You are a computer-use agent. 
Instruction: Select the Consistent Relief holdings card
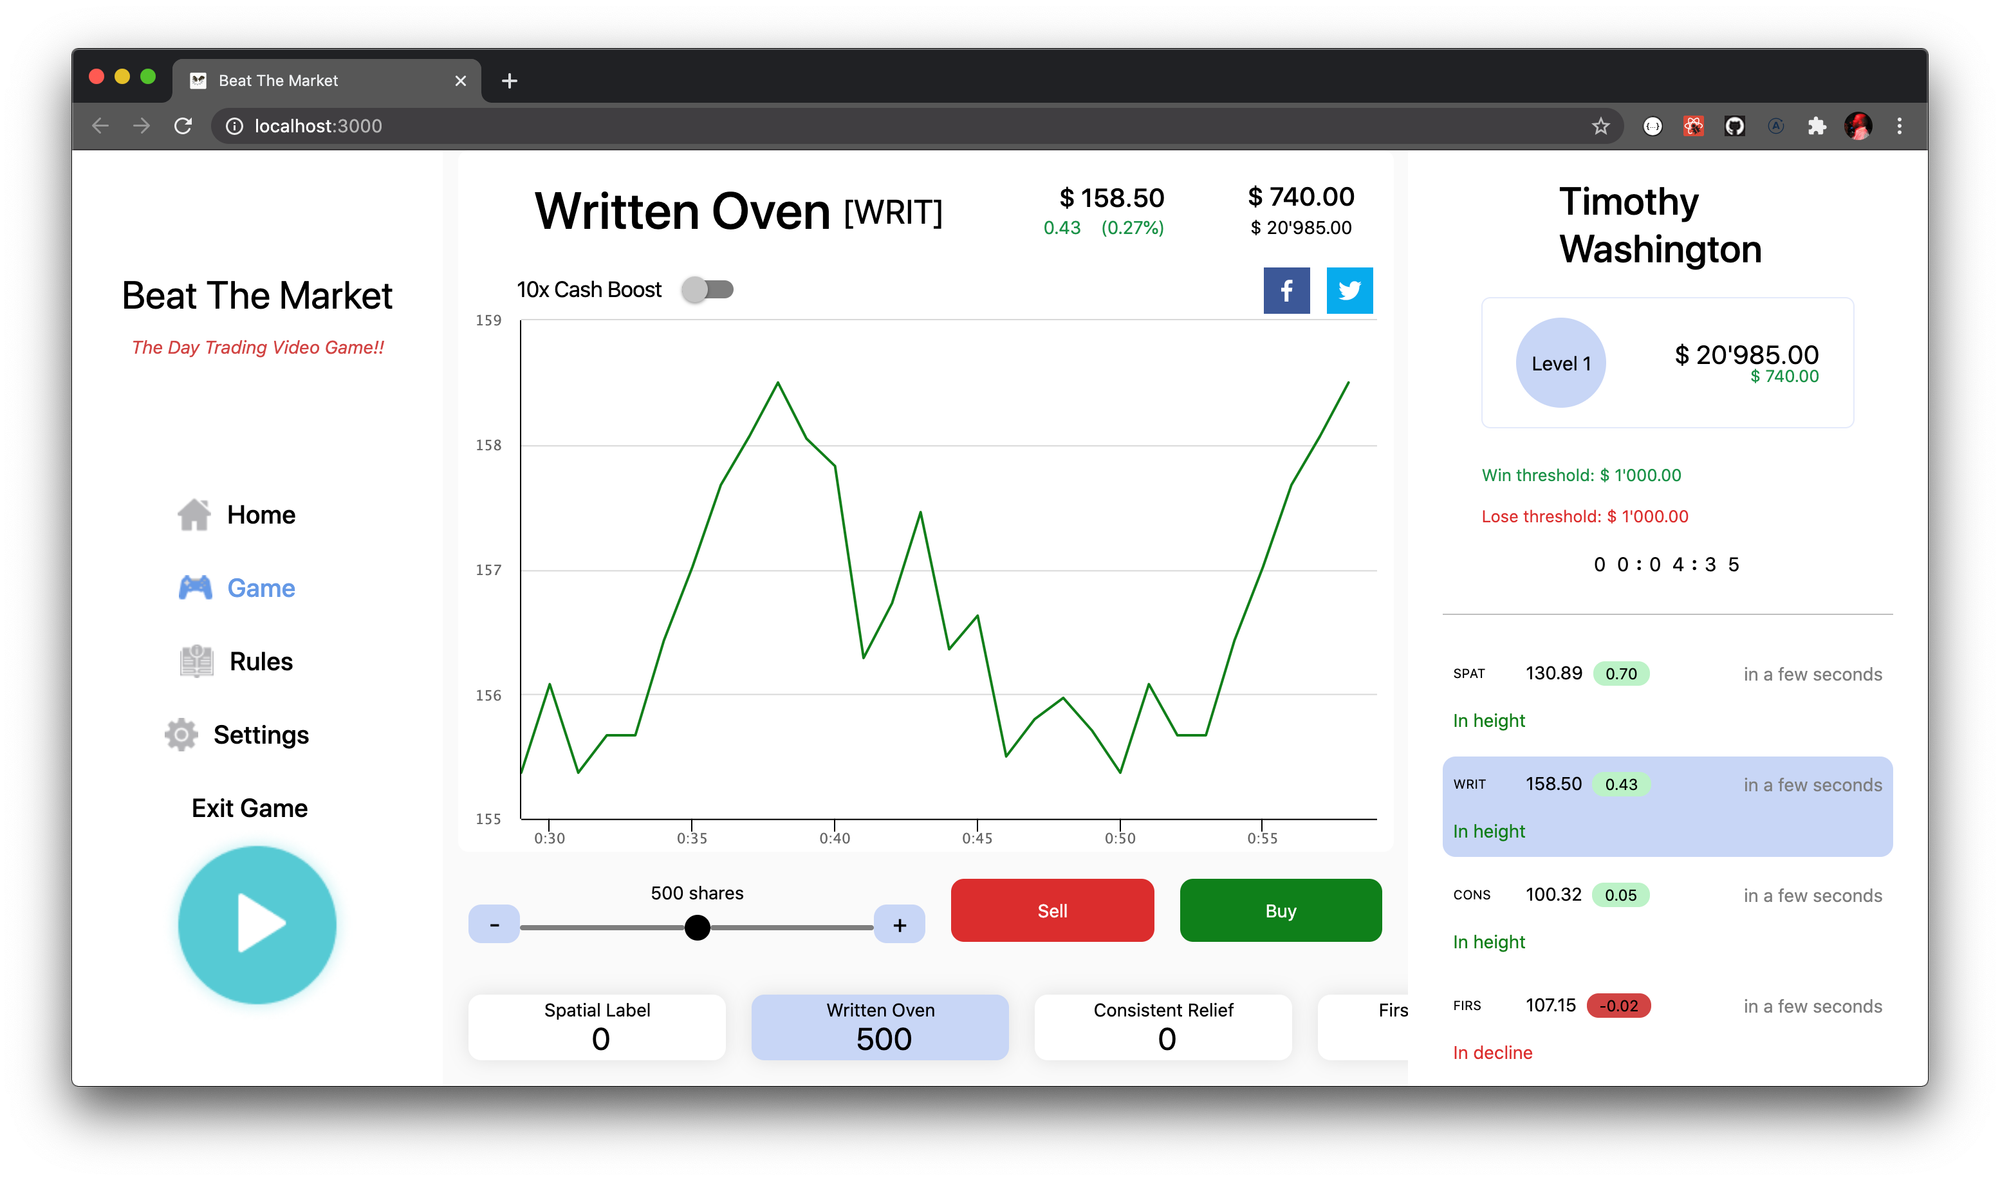[1163, 1026]
